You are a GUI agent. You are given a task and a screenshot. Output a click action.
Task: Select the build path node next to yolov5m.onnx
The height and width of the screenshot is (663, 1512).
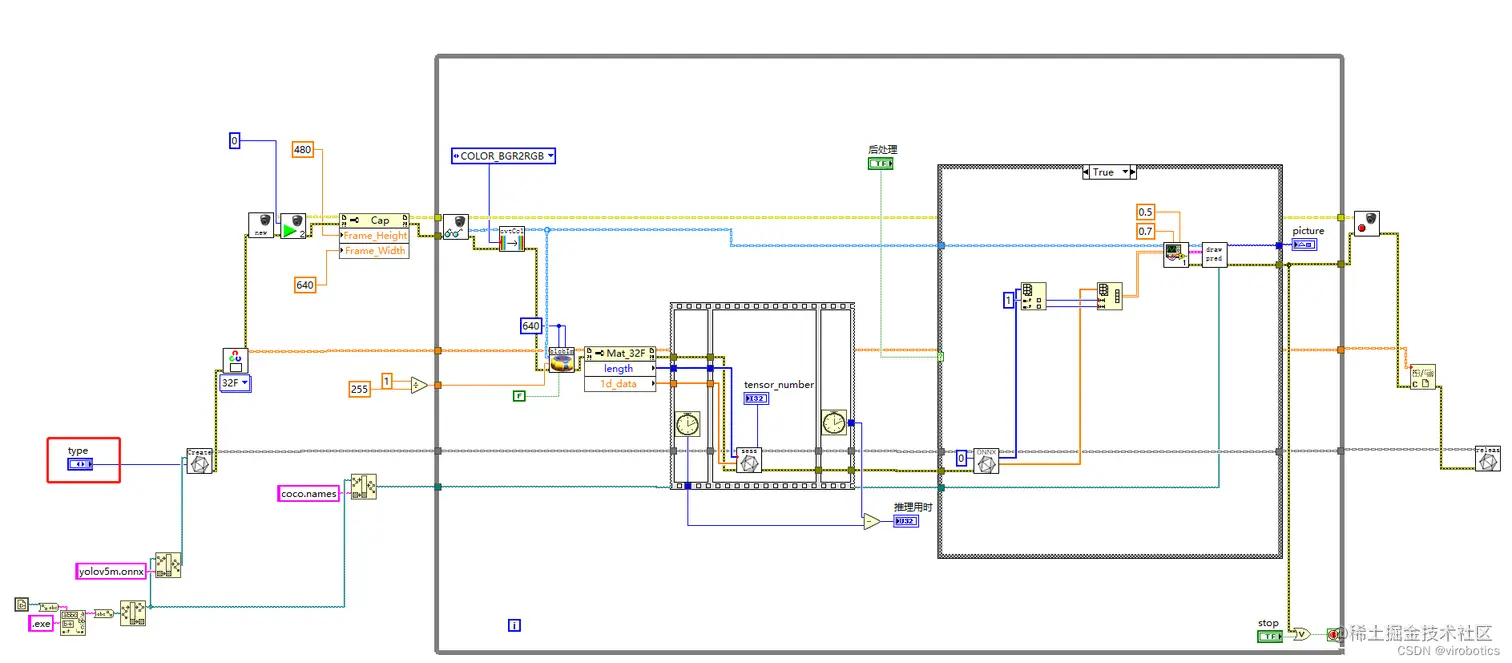click(x=167, y=565)
